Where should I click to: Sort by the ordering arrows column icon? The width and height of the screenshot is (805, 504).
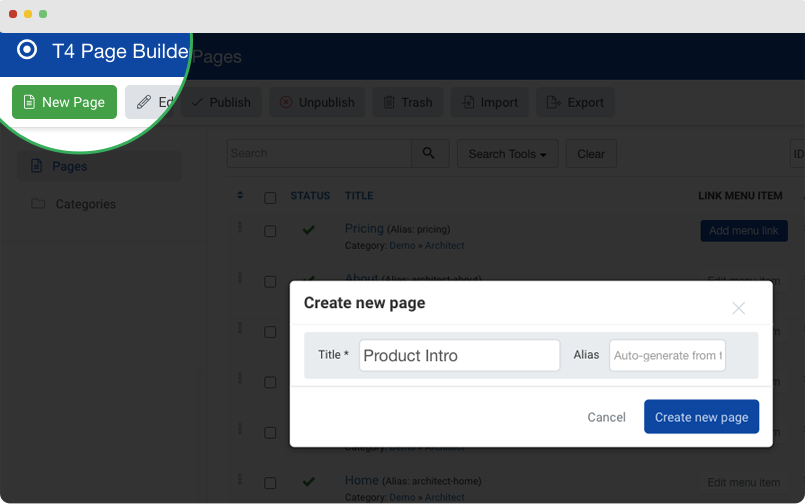(x=240, y=195)
